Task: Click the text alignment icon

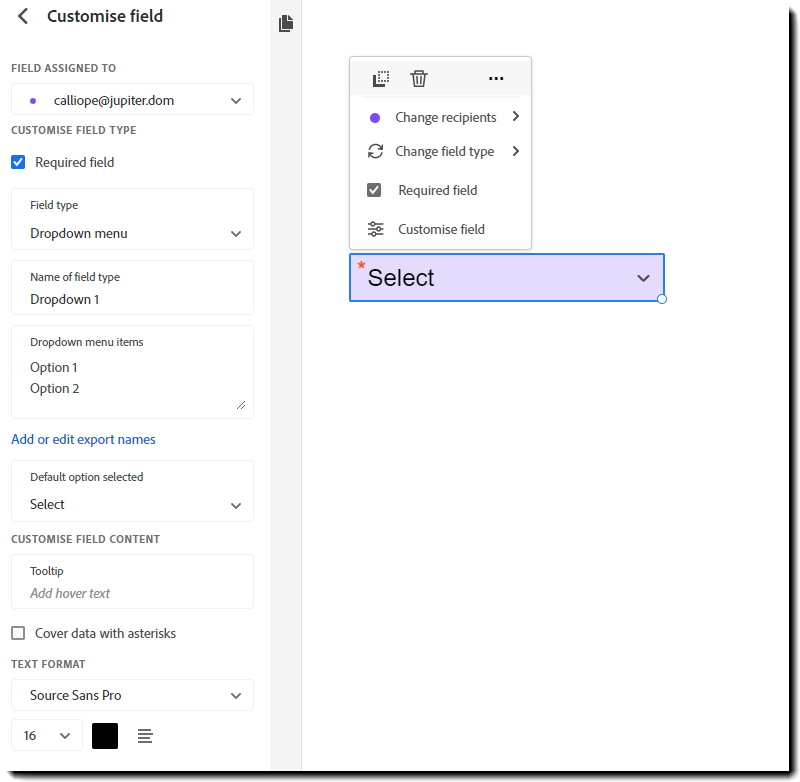Action: pyautogui.click(x=145, y=736)
